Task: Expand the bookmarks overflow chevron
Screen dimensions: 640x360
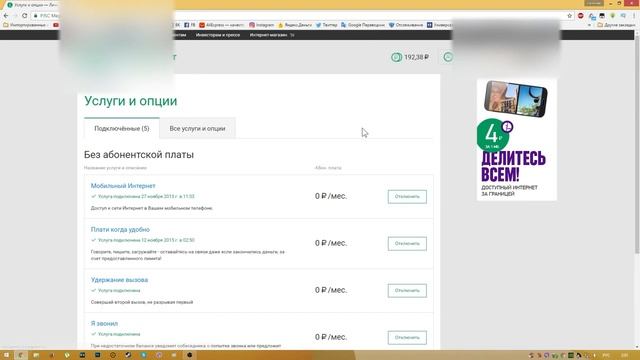Action: tap(589, 25)
